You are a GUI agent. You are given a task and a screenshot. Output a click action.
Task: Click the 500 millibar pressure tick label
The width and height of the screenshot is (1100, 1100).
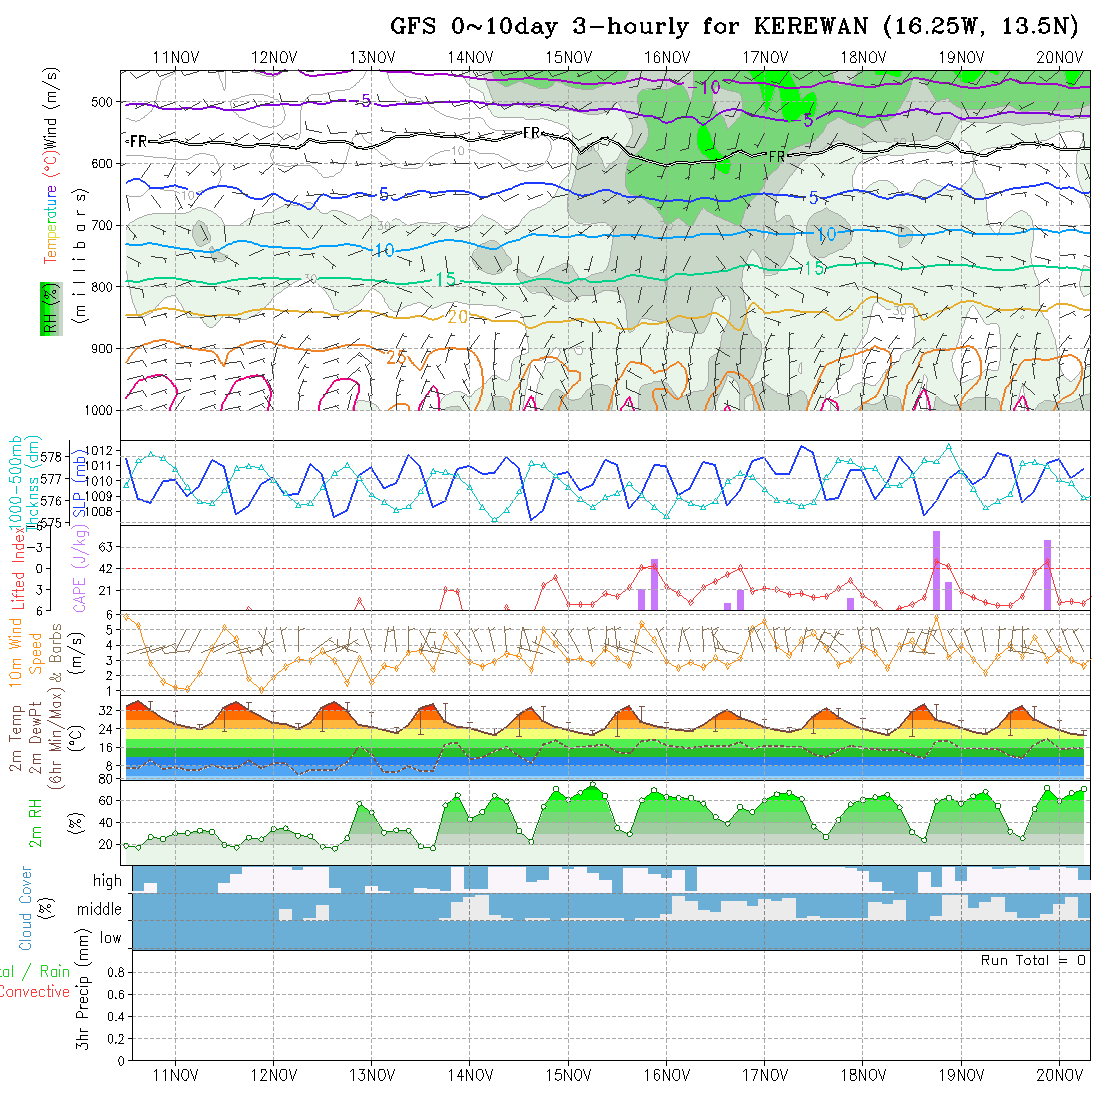[102, 102]
